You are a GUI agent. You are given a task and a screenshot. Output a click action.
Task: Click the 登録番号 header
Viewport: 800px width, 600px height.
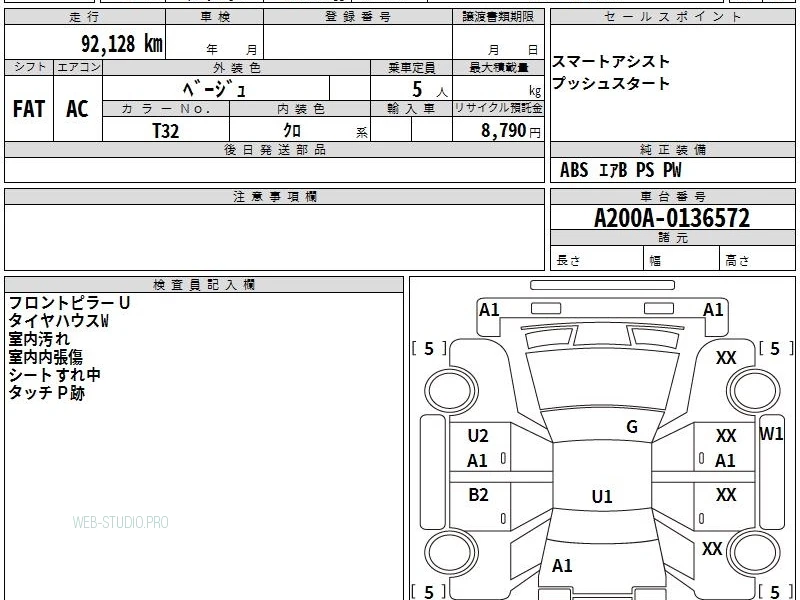pos(358,17)
